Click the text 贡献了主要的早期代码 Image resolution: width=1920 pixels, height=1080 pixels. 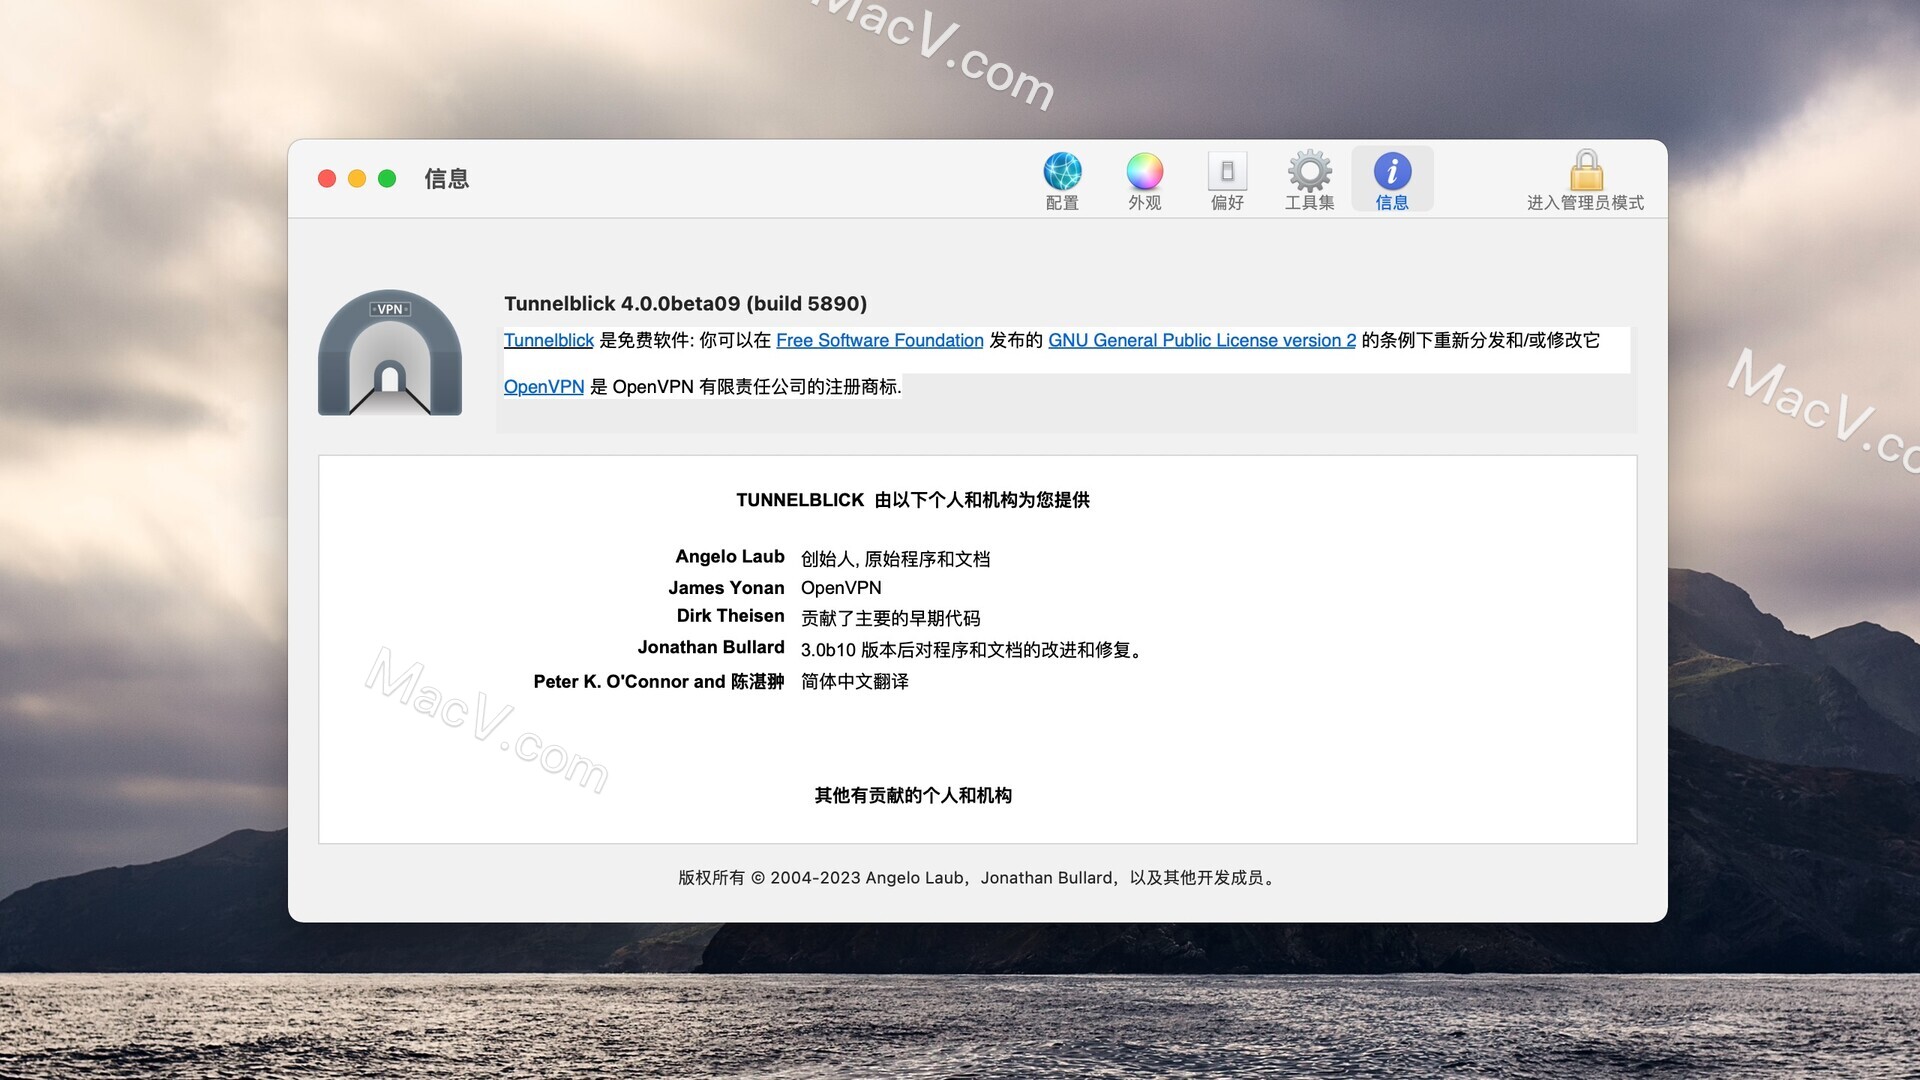coord(890,619)
